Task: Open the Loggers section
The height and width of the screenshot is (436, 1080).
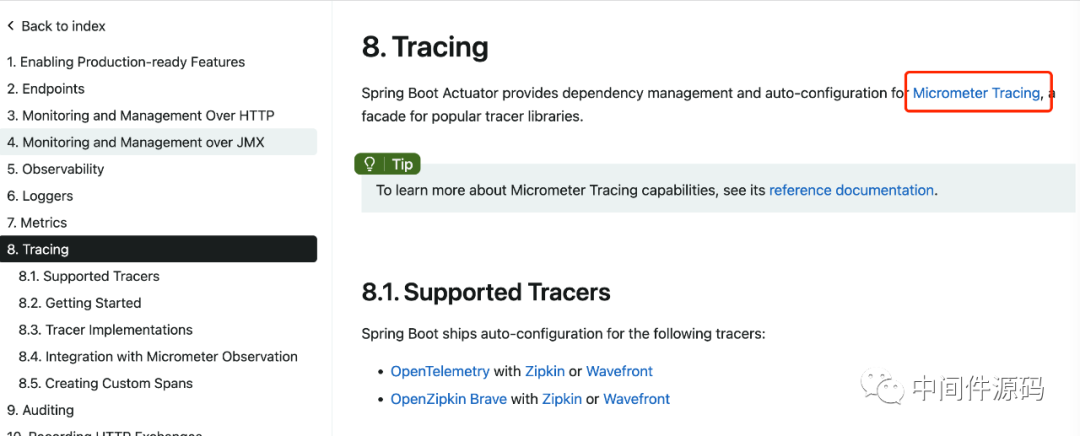Action: click(x=40, y=196)
